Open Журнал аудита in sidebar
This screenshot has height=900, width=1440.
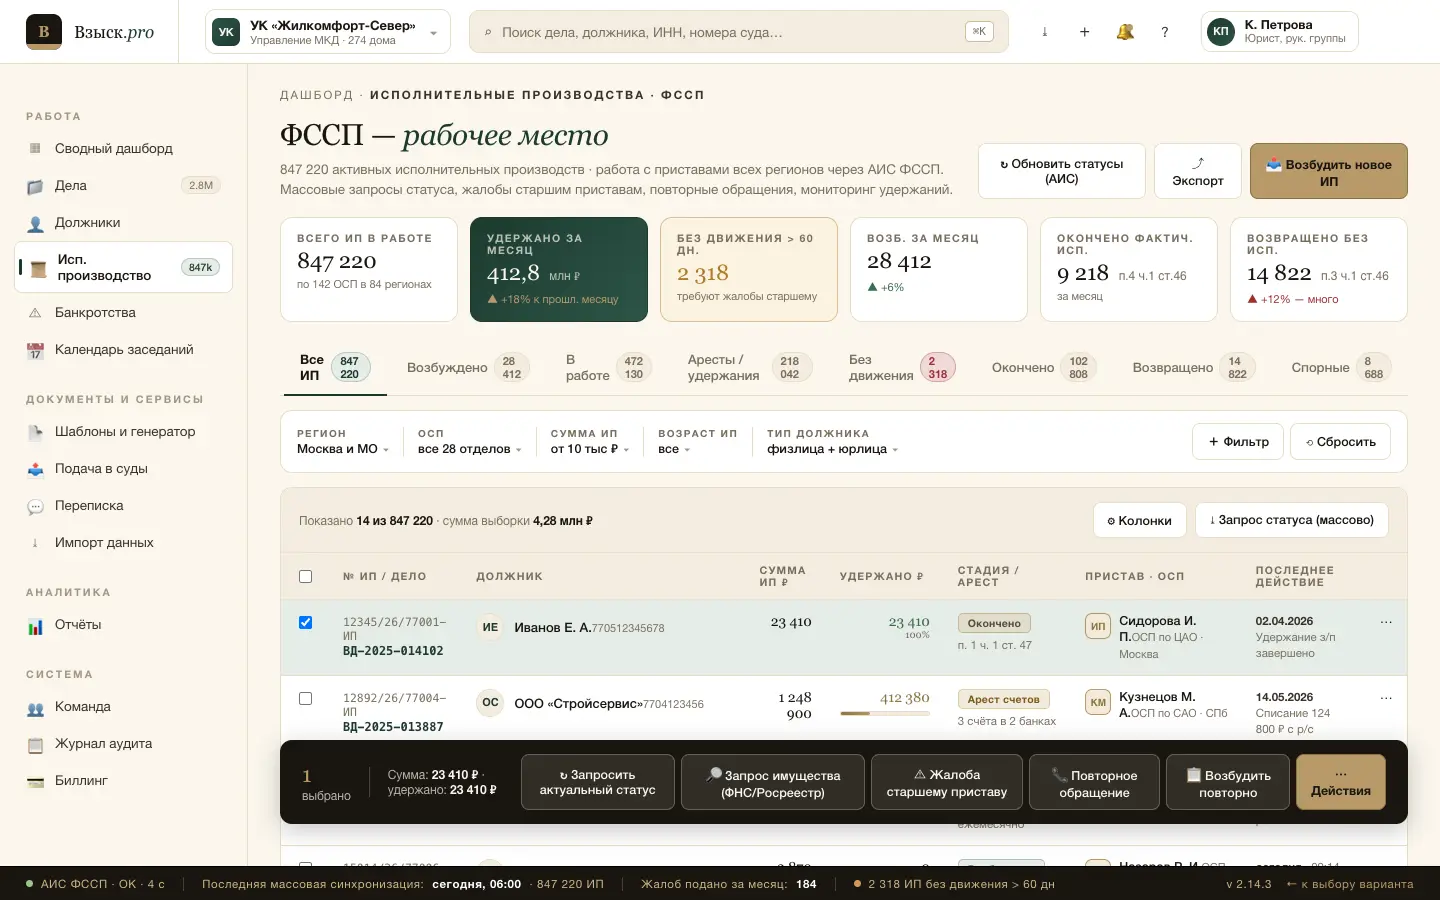(124, 743)
